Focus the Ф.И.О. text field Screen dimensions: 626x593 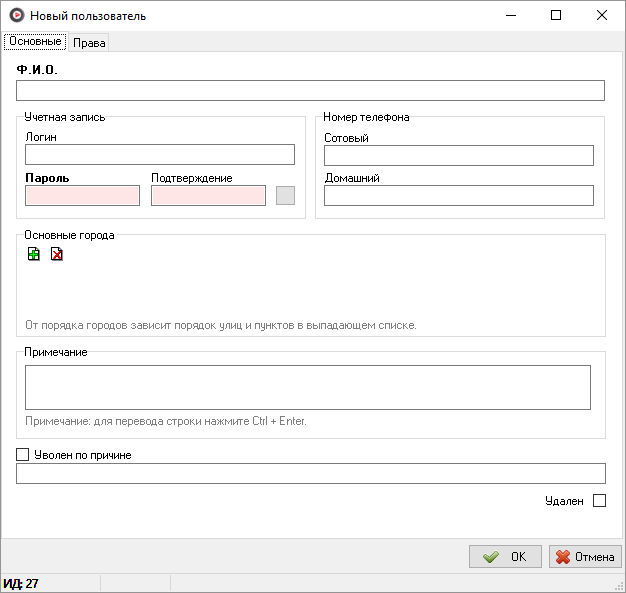(x=310, y=91)
